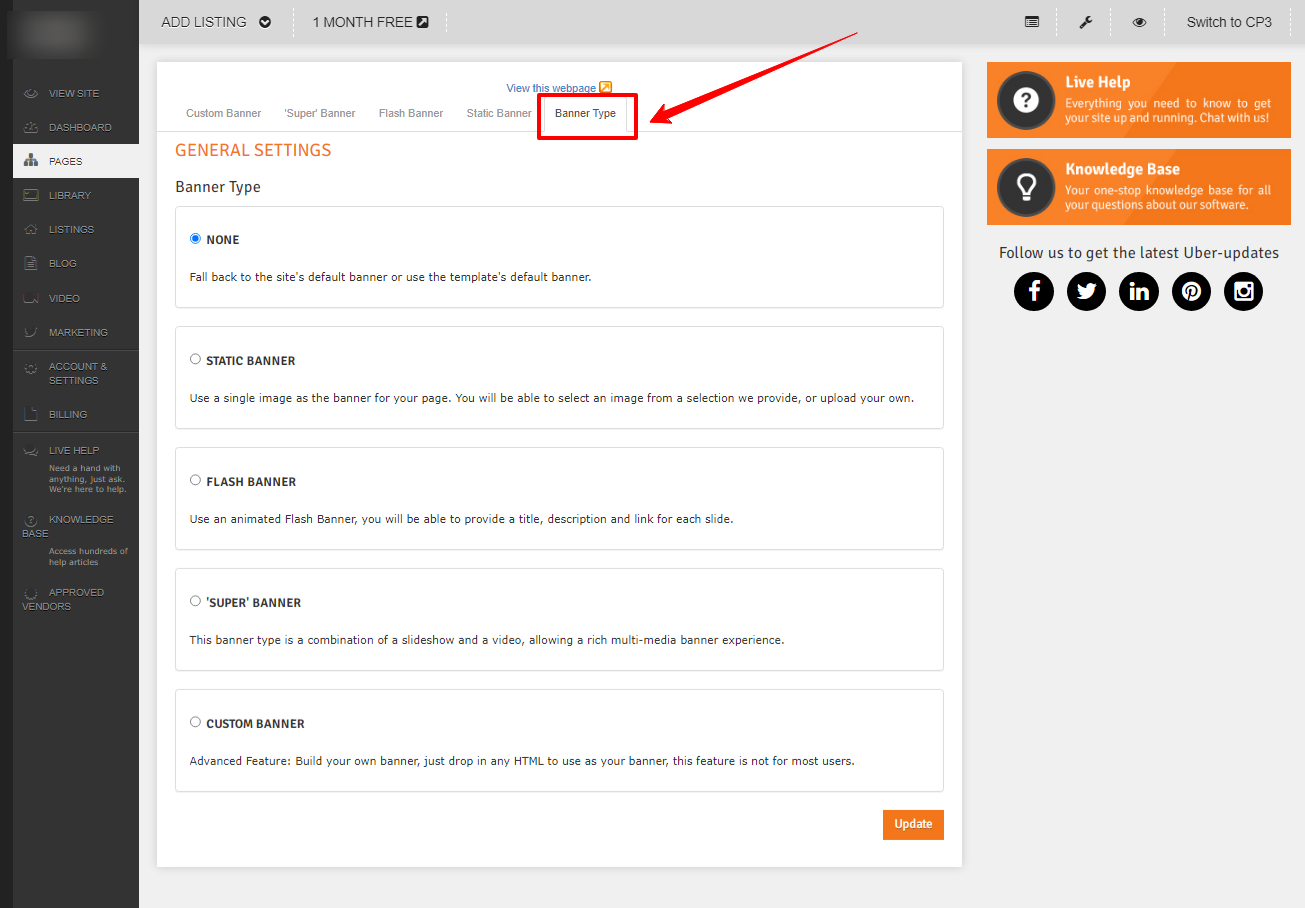Select the FLASH BANNER radio option
Screen dimensions: 1305x908
[x=195, y=480]
